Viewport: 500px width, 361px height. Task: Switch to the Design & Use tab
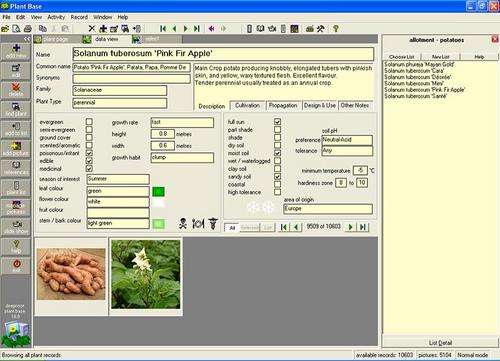pos(320,105)
